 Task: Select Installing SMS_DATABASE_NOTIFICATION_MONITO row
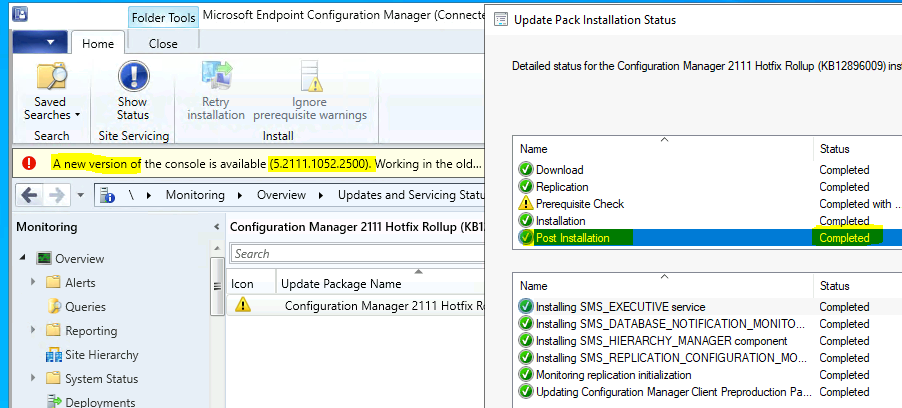tap(707, 324)
